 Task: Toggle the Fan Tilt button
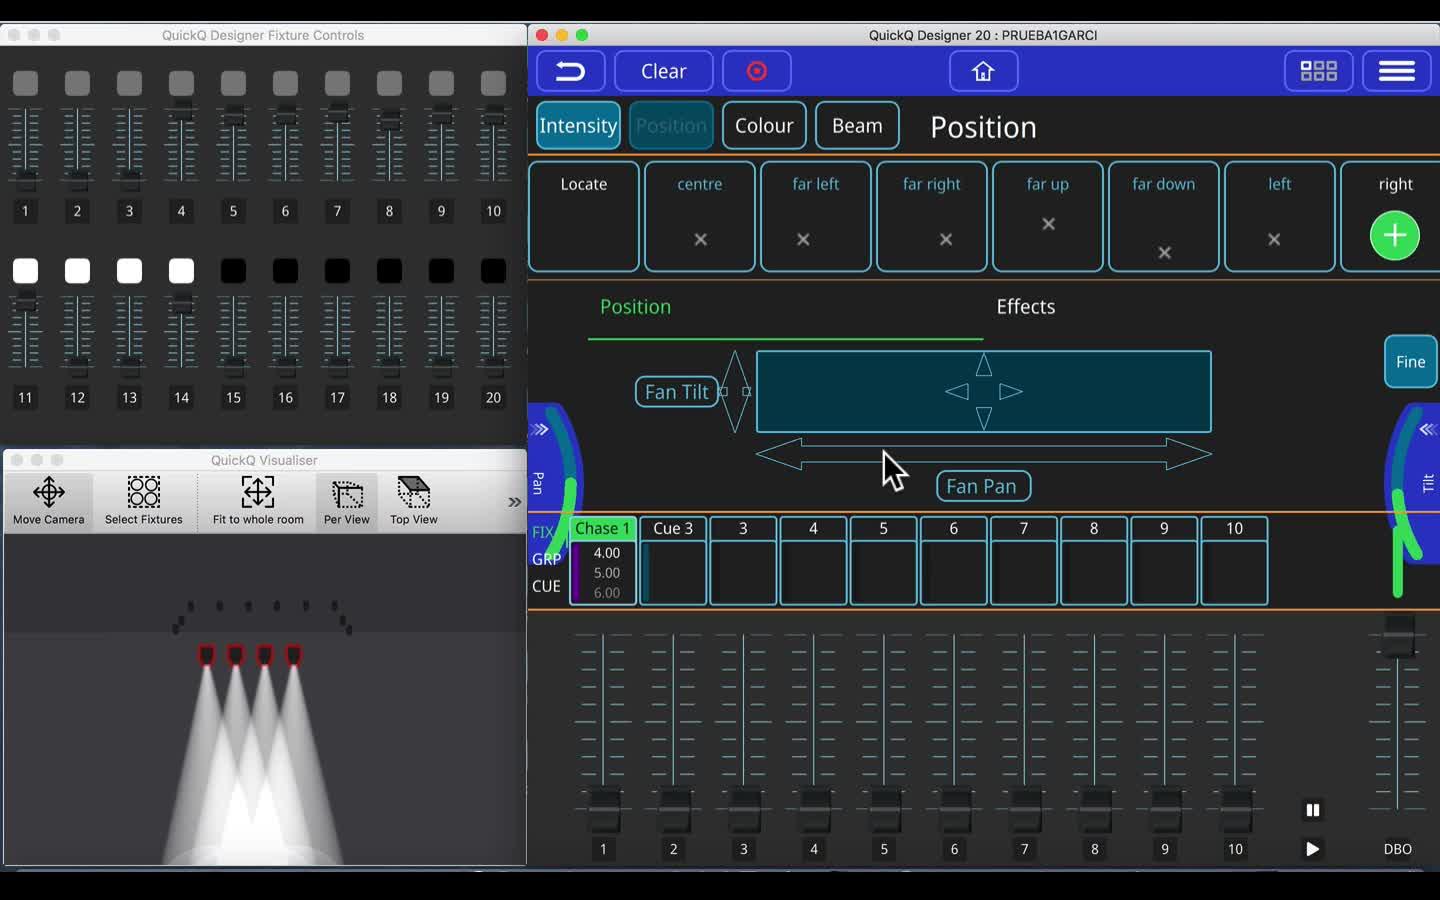click(x=676, y=392)
